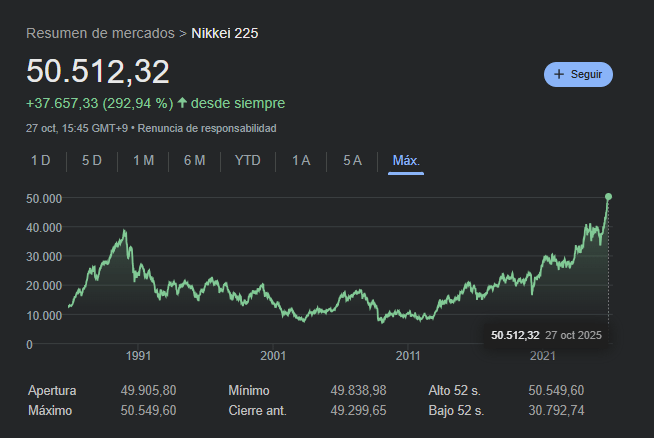Select the Máx. range tab
The height and width of the screenshot is (438, 654).
point(406,160)
